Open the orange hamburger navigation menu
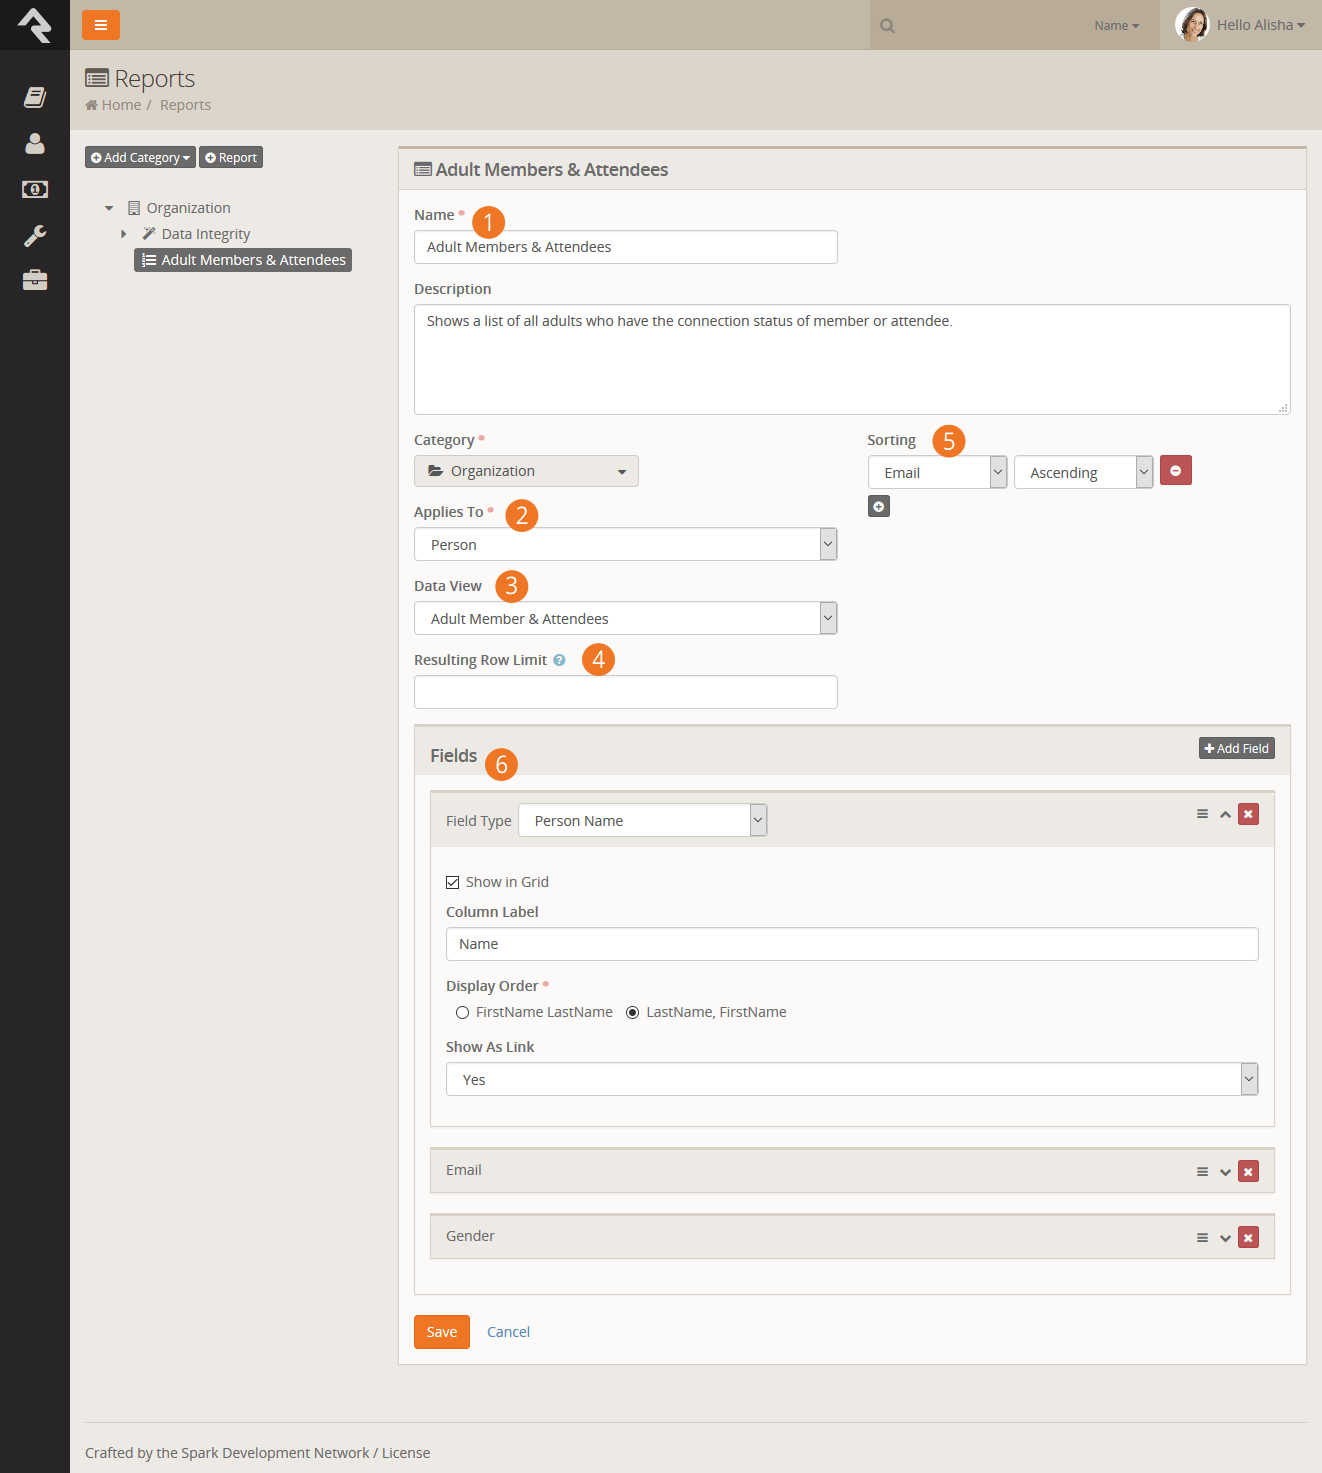Screen dimensions: 1322x1473 coord(100,25)
